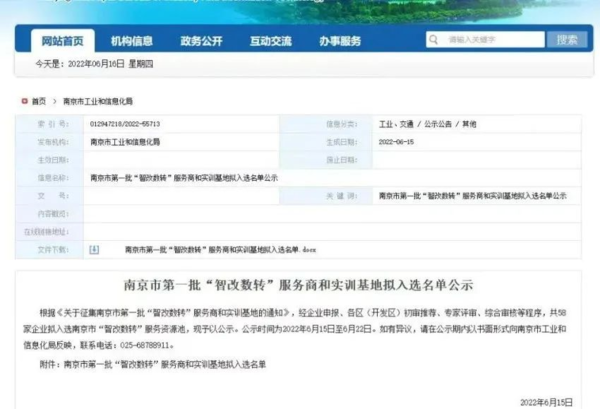Viewport: 600px width, 409px height.
Task: Open the 互动交流 menu item
Action: pos(271,41)
